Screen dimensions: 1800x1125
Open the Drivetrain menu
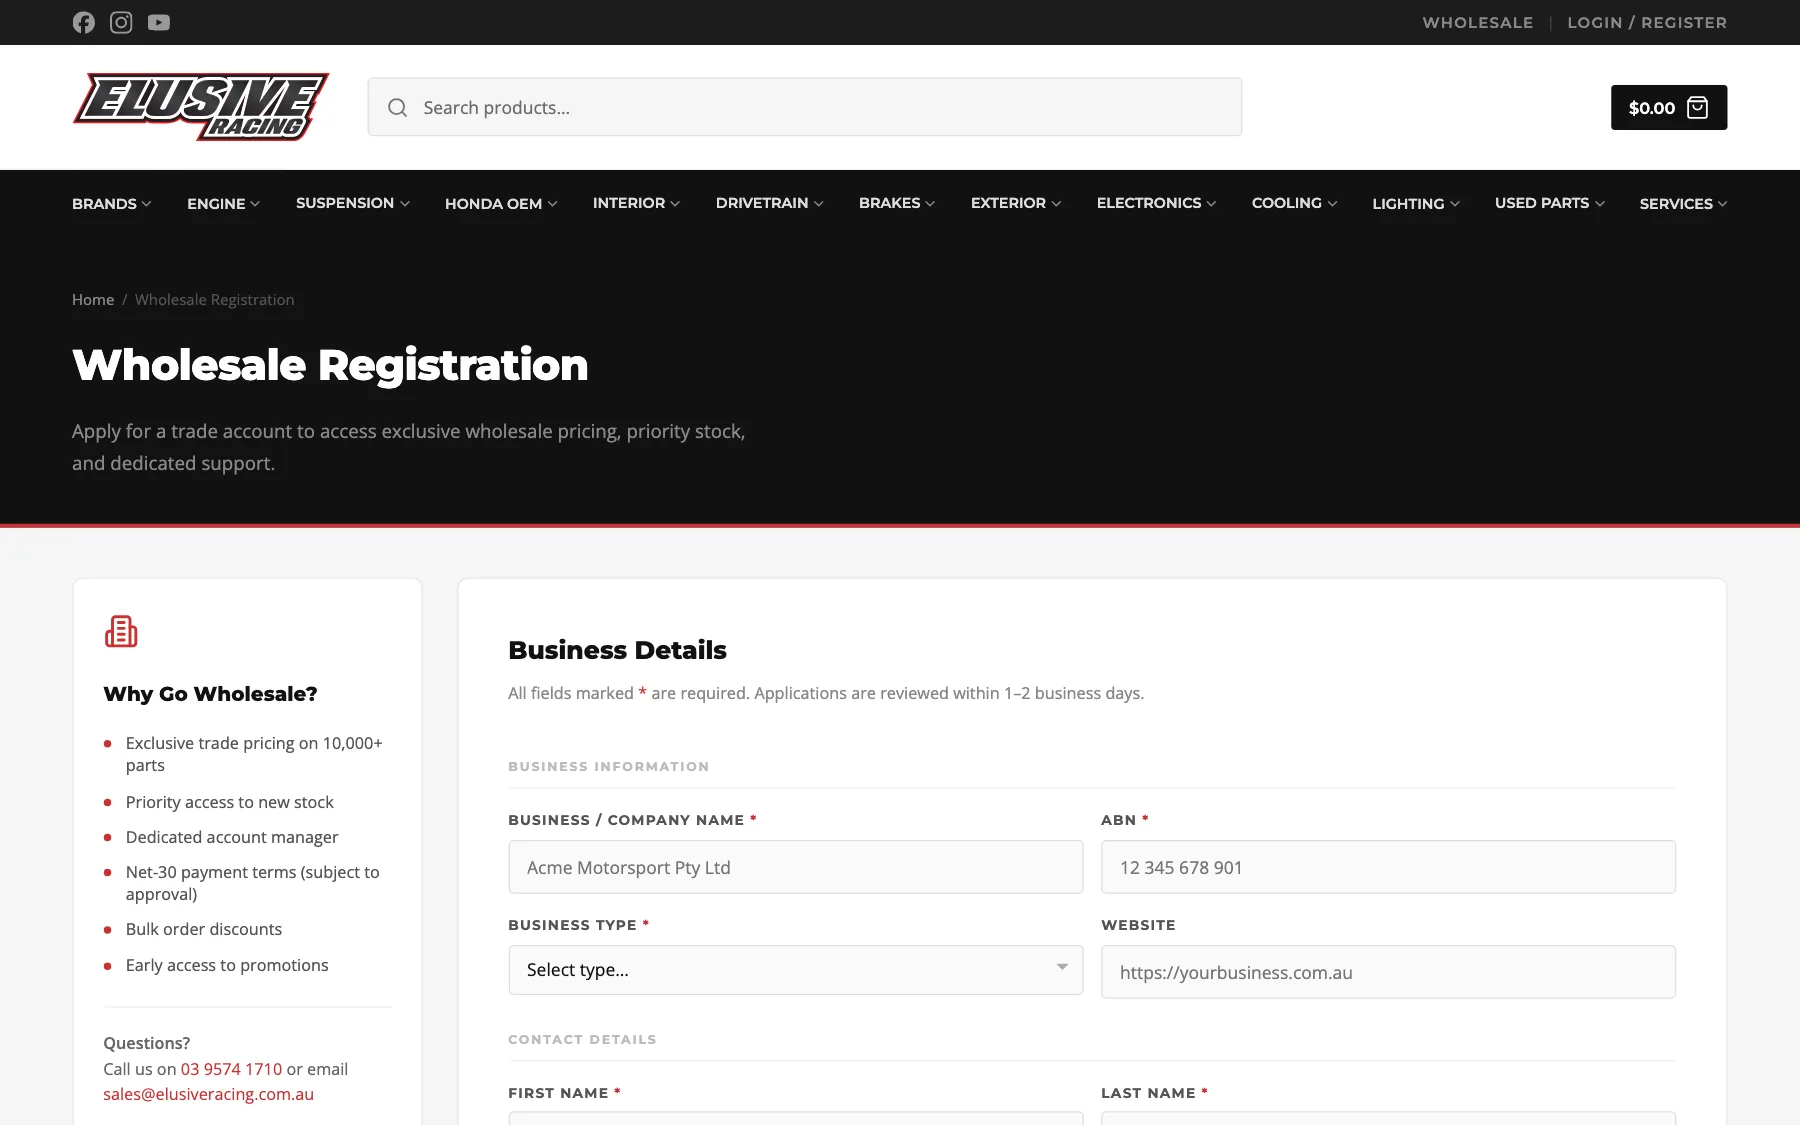(770, 203)
